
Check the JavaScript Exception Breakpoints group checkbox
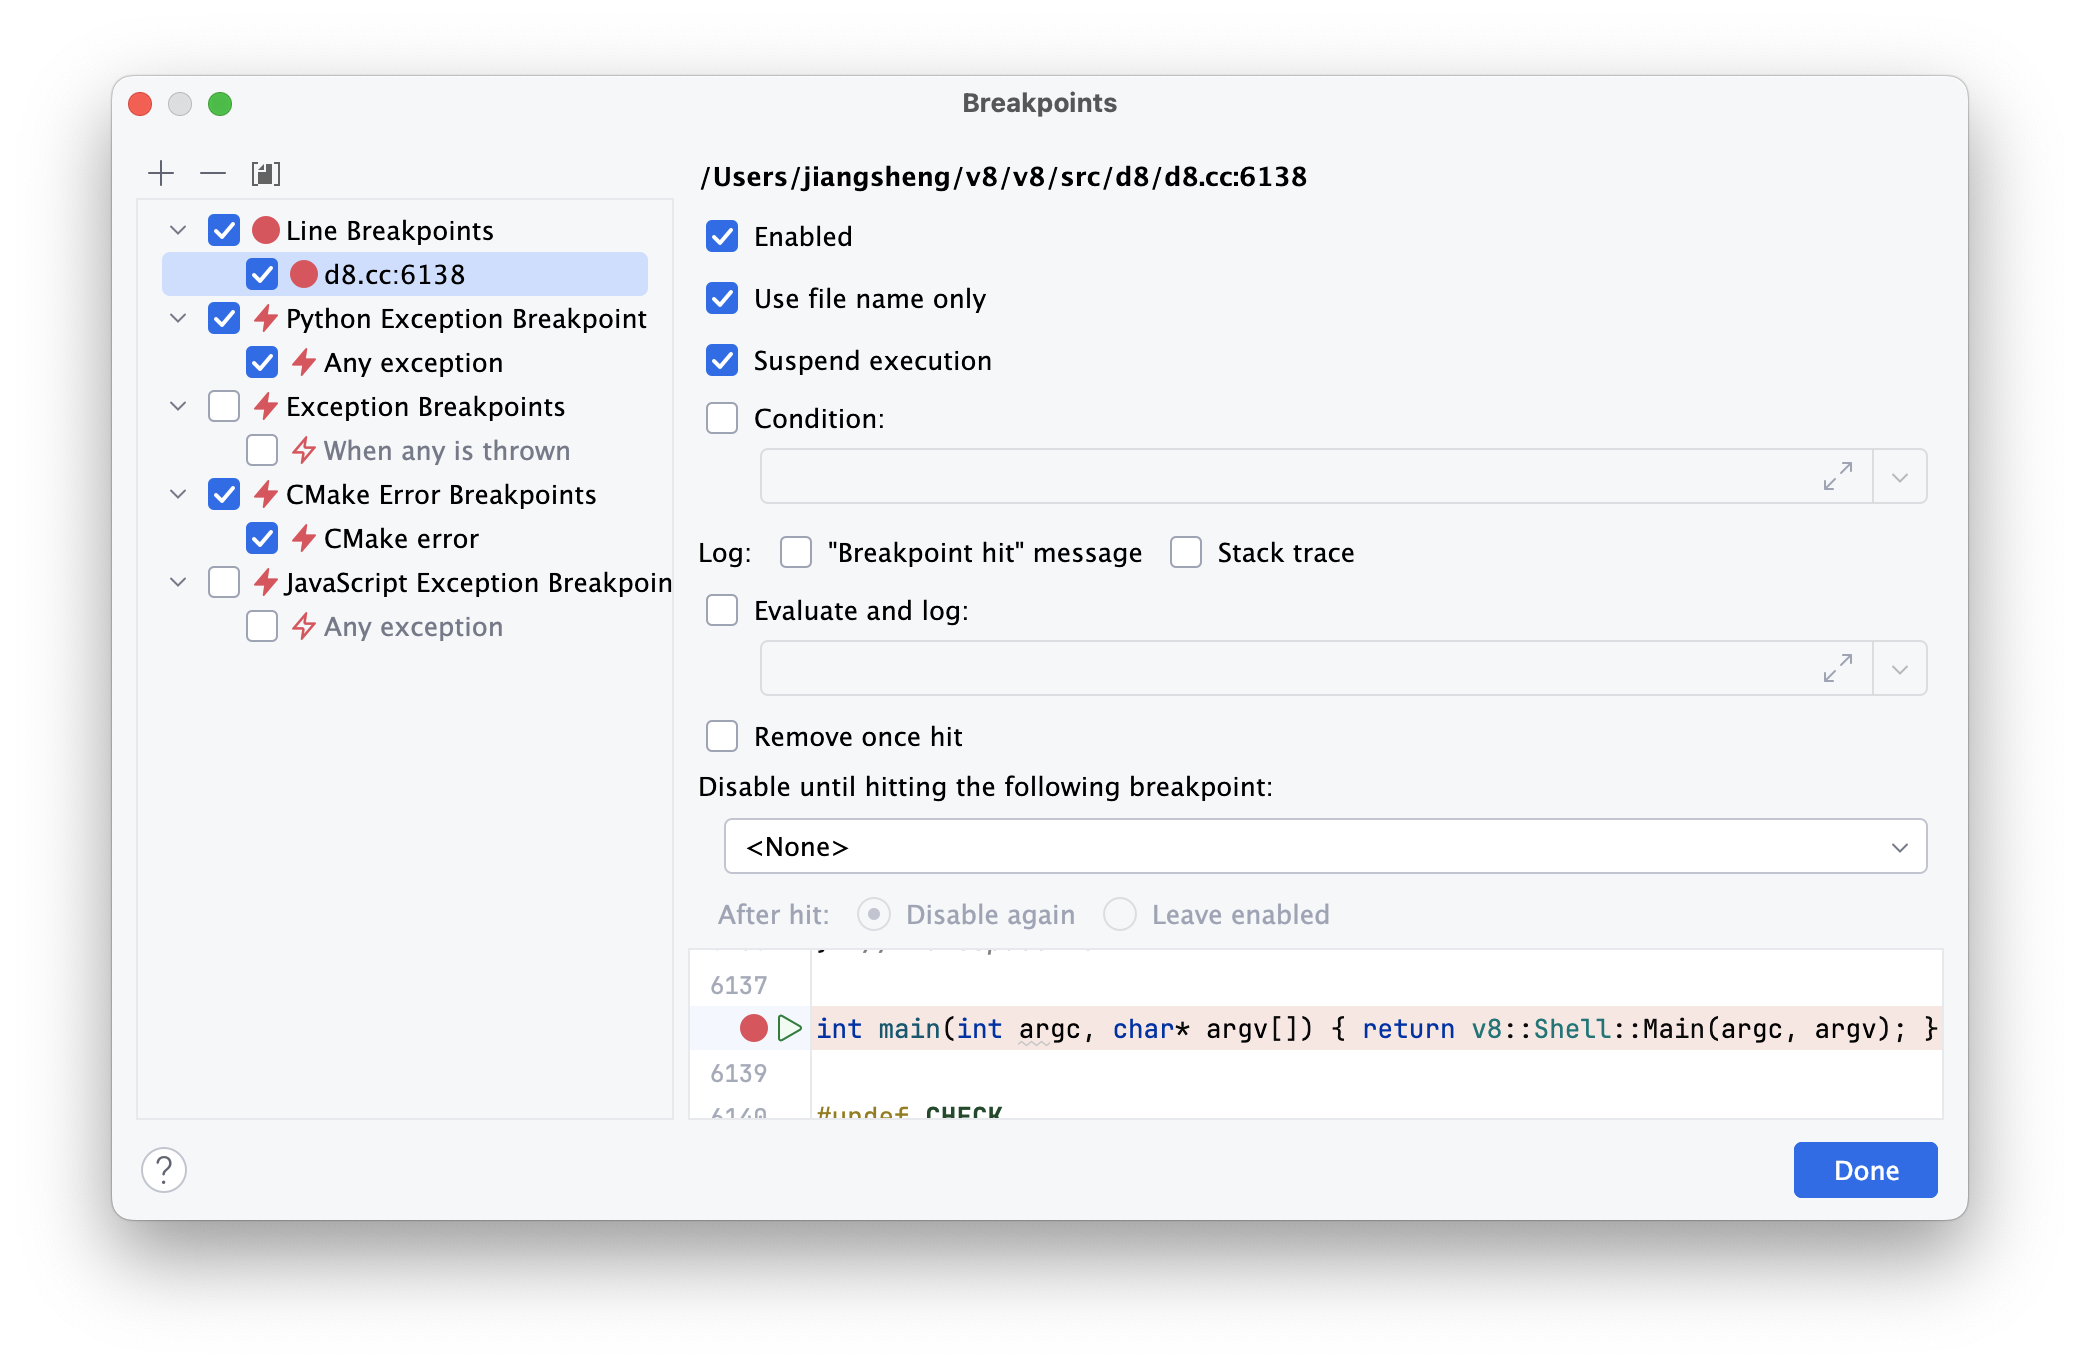224,582
